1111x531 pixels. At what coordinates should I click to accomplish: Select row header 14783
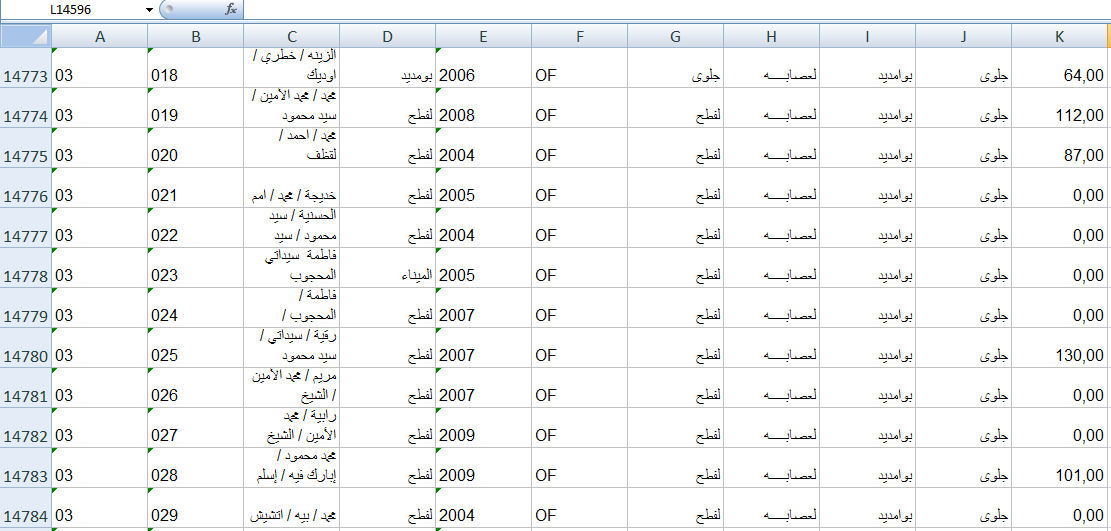click(x=26, y=467)
